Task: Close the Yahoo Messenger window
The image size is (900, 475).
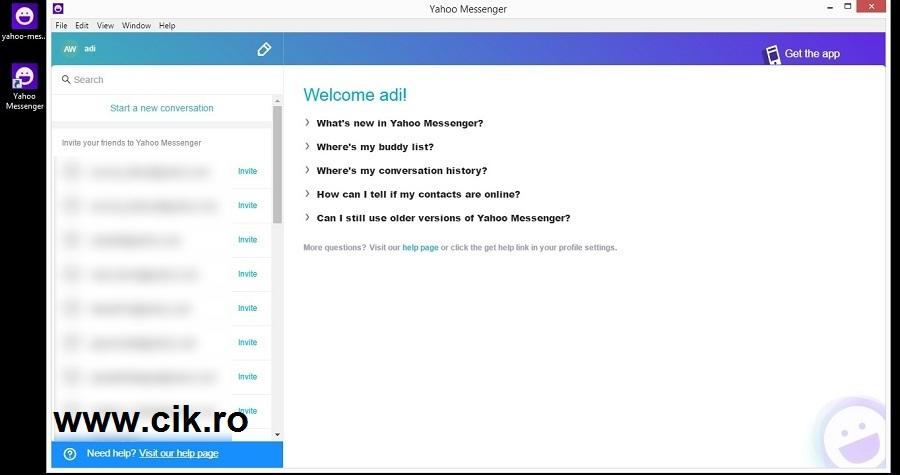Action: pyautogui.click(x=871, y=6)
